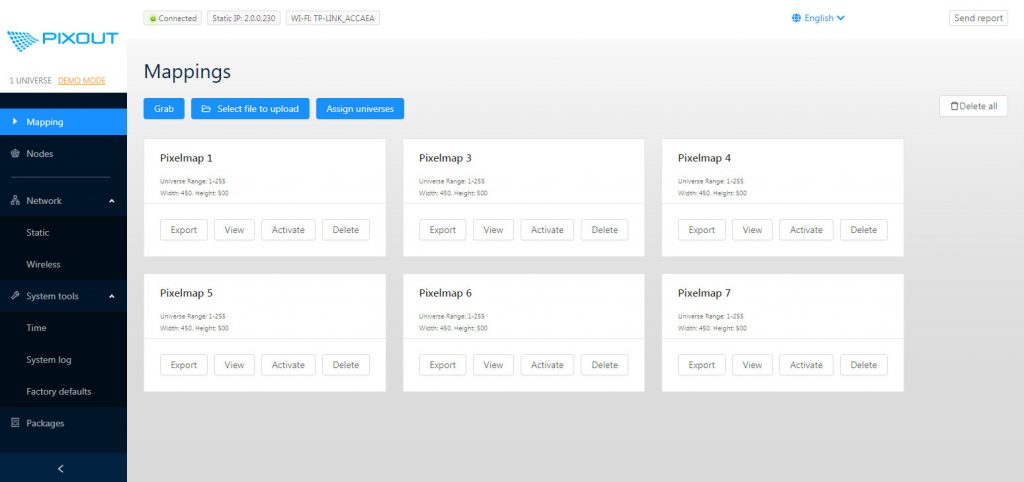The image size is (1024, 482).
Task: Click the Nodes icon in sidebar
Action: (16, 153)
